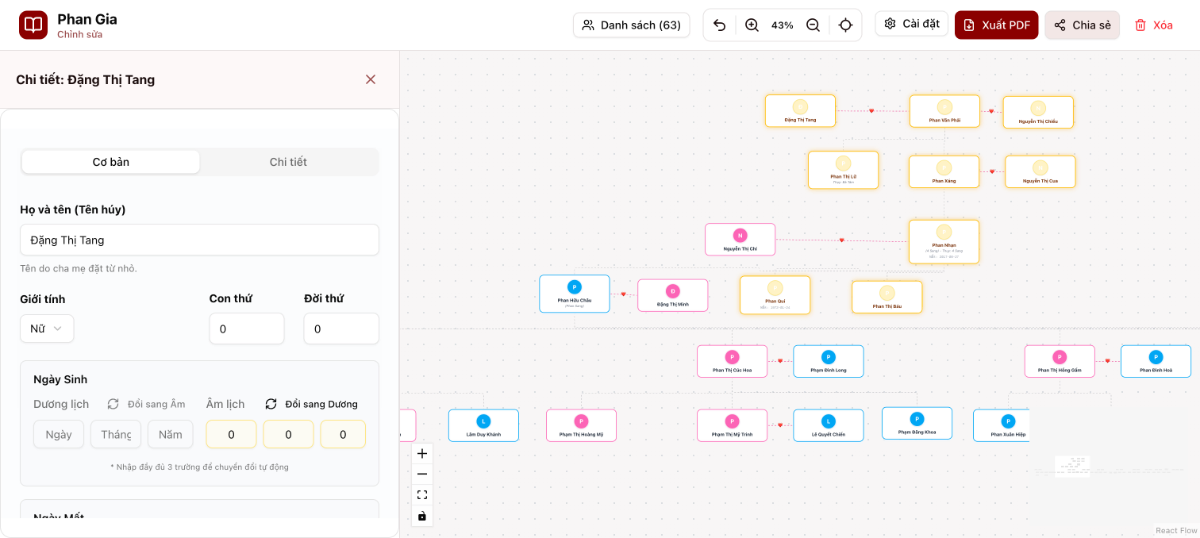Select the Cơ bản tab
Viewport: 1200px width, 538px height.
point(111,162)
